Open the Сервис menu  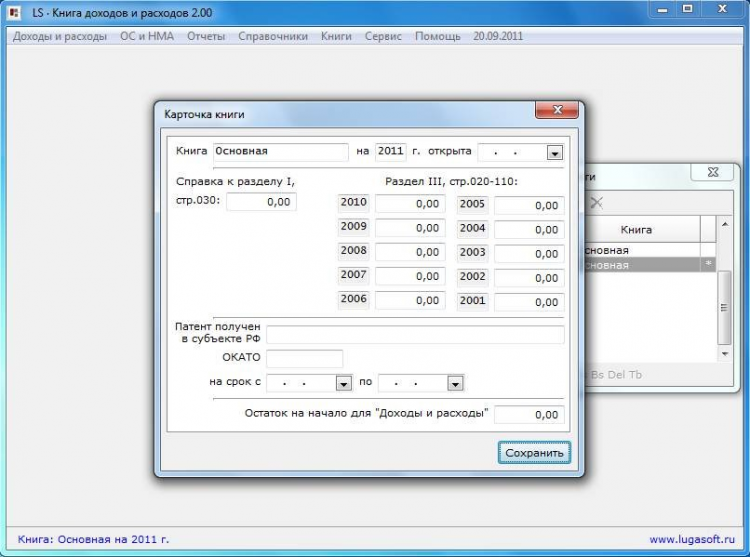coord(383,36)
